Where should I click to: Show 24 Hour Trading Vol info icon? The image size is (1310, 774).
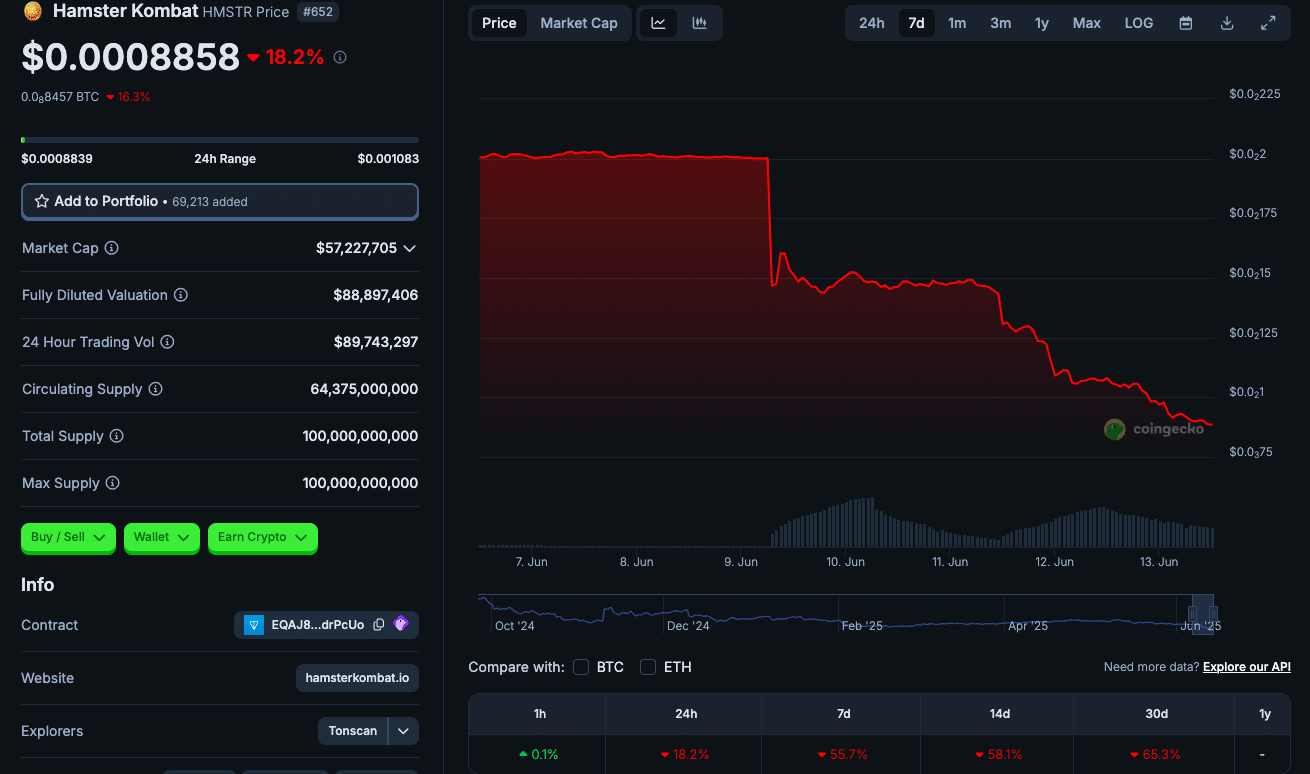tap(168, 342)
